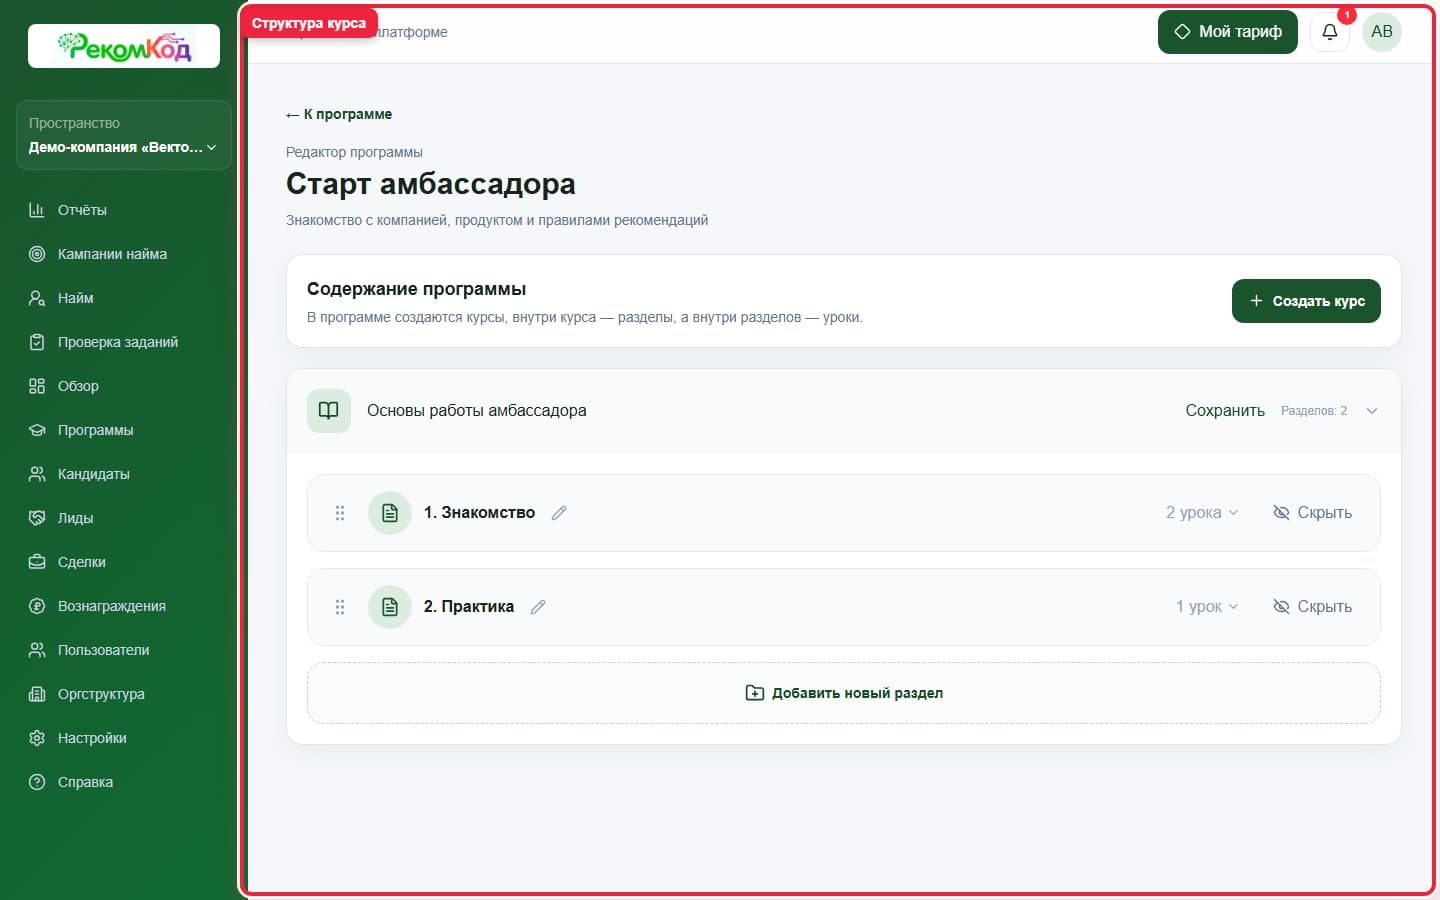Click Сохранить for the course
This screenshot has width=1440, height=900.
pyautogui.click(x=1225, y=411)
